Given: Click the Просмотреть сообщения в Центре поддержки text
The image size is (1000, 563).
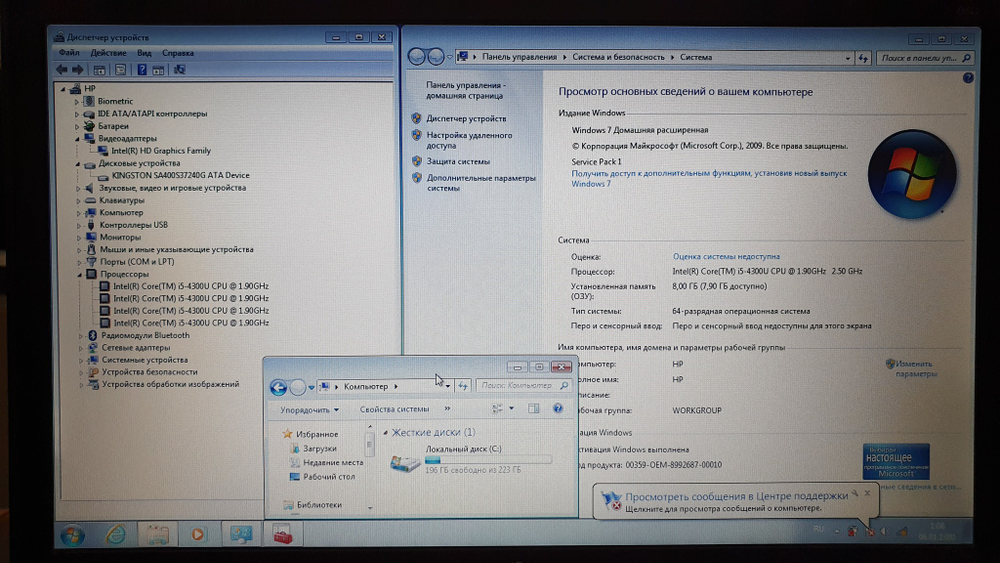Looking at the screenshot, I should pos(736,496).
